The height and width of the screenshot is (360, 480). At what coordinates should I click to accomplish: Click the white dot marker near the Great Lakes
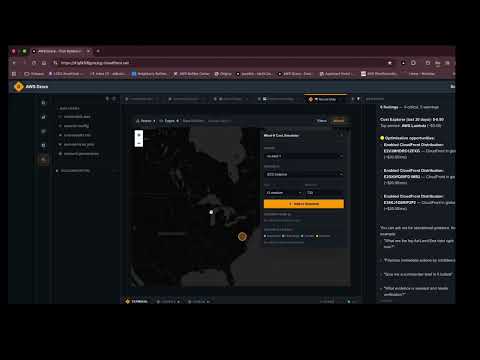[x=211, y=212]
